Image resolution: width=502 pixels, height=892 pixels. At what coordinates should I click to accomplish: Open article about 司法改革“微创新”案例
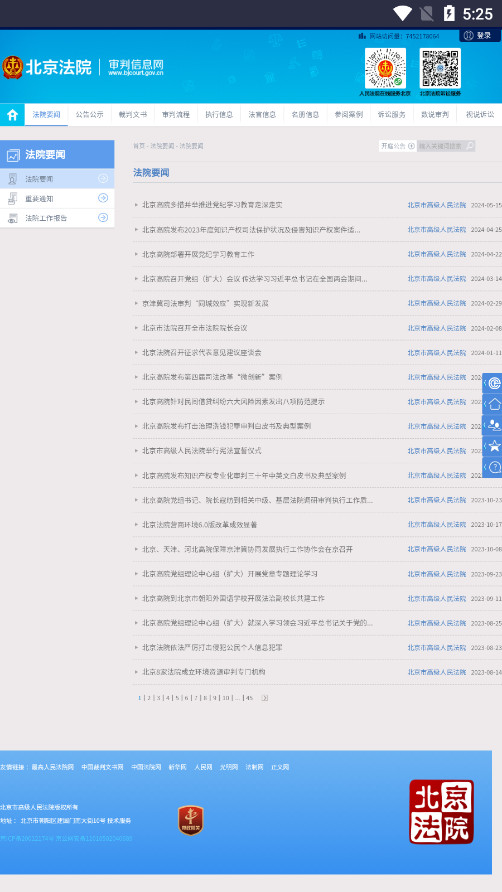coord(212,377)
